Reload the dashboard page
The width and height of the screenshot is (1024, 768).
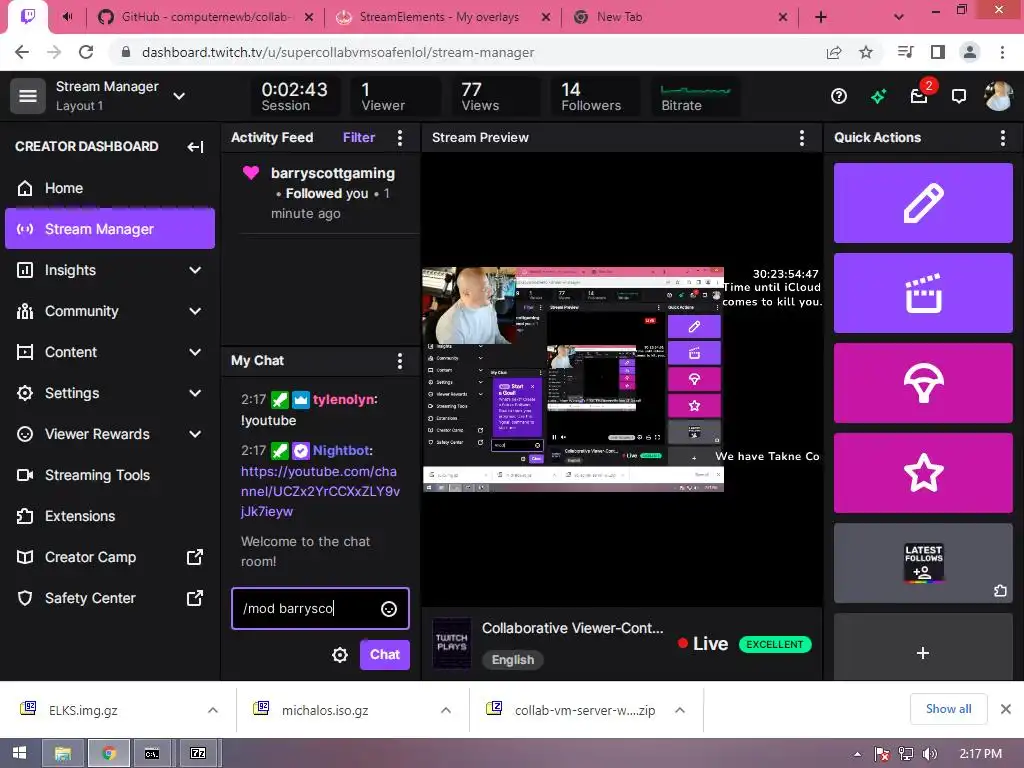(86, 52)
